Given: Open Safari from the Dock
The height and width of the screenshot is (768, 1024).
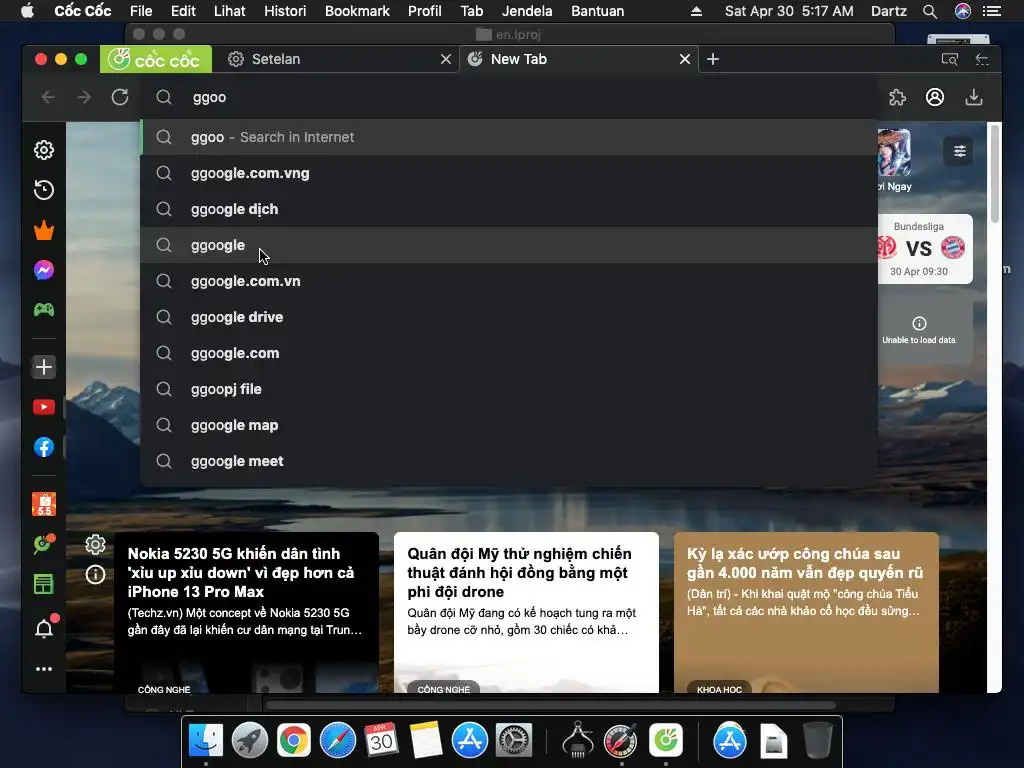Looking at the screenshot, I should click(338, 741).
